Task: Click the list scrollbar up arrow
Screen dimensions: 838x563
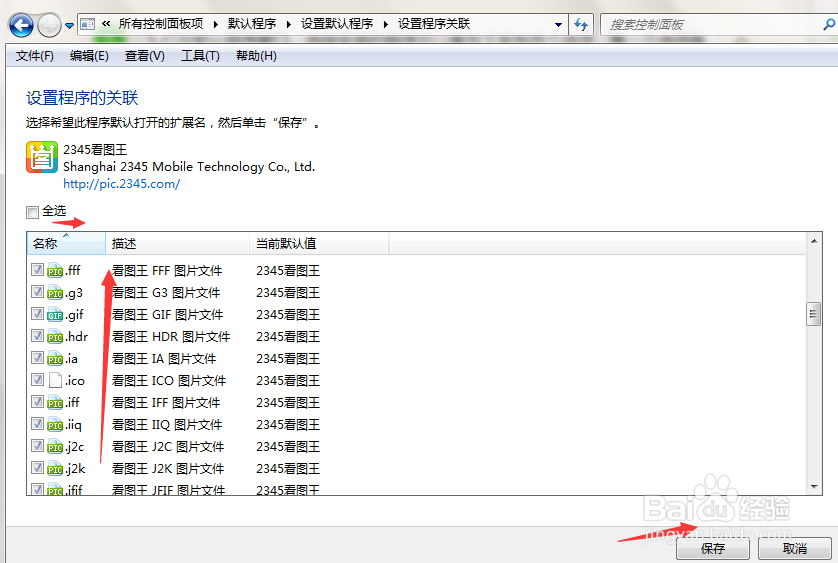Action: pyautogui.click(x=814, y=241)
